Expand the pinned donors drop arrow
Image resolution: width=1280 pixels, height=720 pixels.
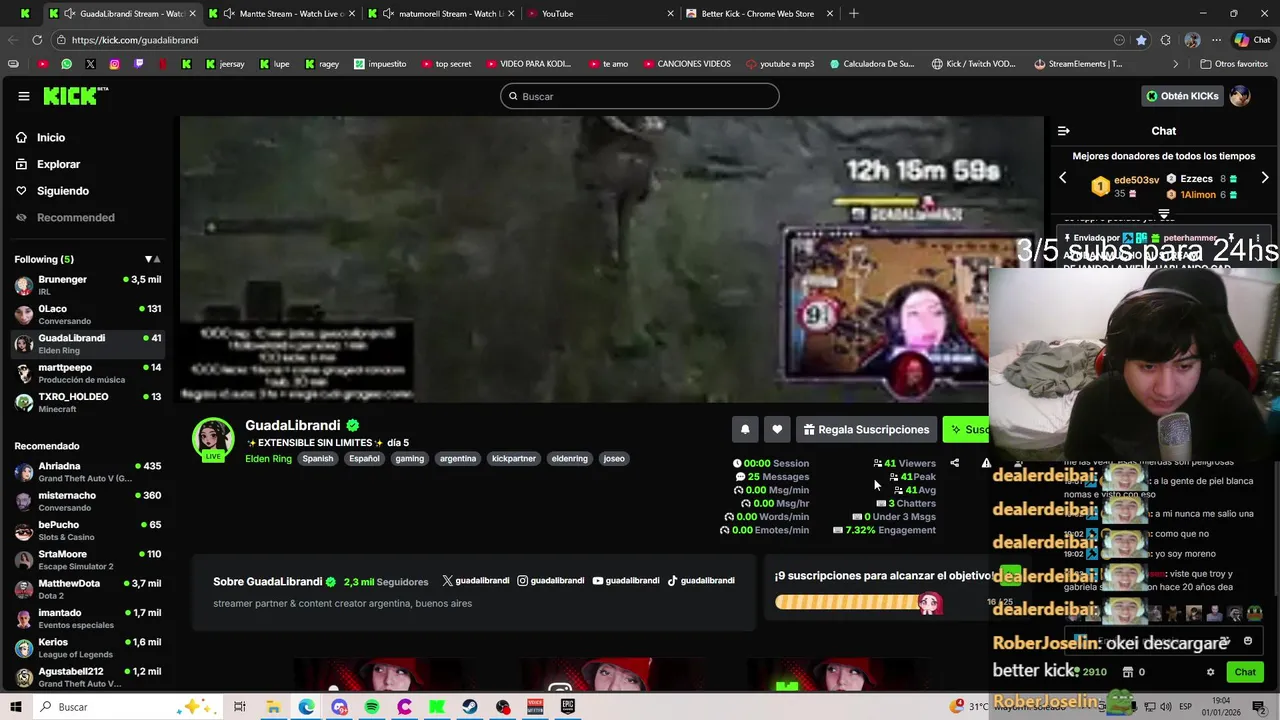(x=1164, y=214)
